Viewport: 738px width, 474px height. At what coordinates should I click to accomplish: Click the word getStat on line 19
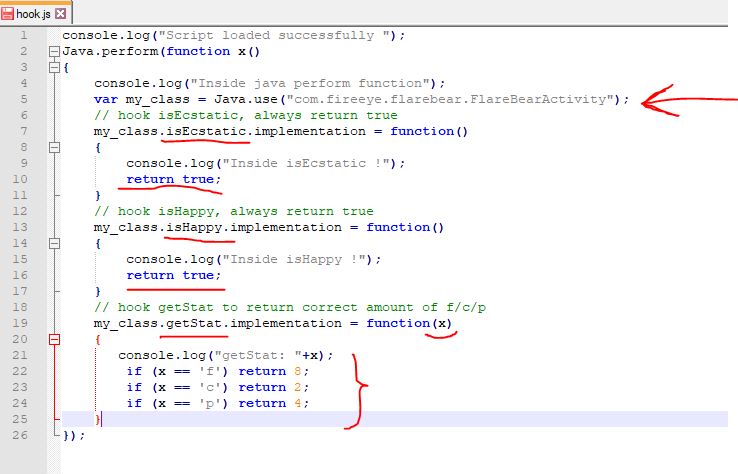tap(194, 323)
